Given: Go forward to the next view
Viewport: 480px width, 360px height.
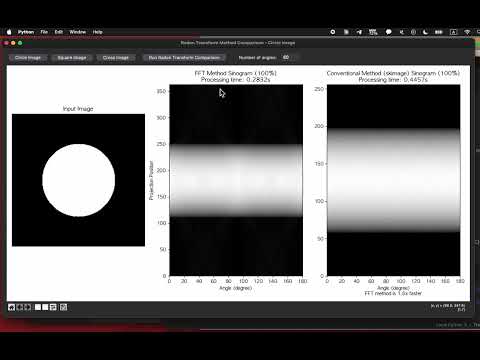Looking at the screenshot, I should pos(28,307).
